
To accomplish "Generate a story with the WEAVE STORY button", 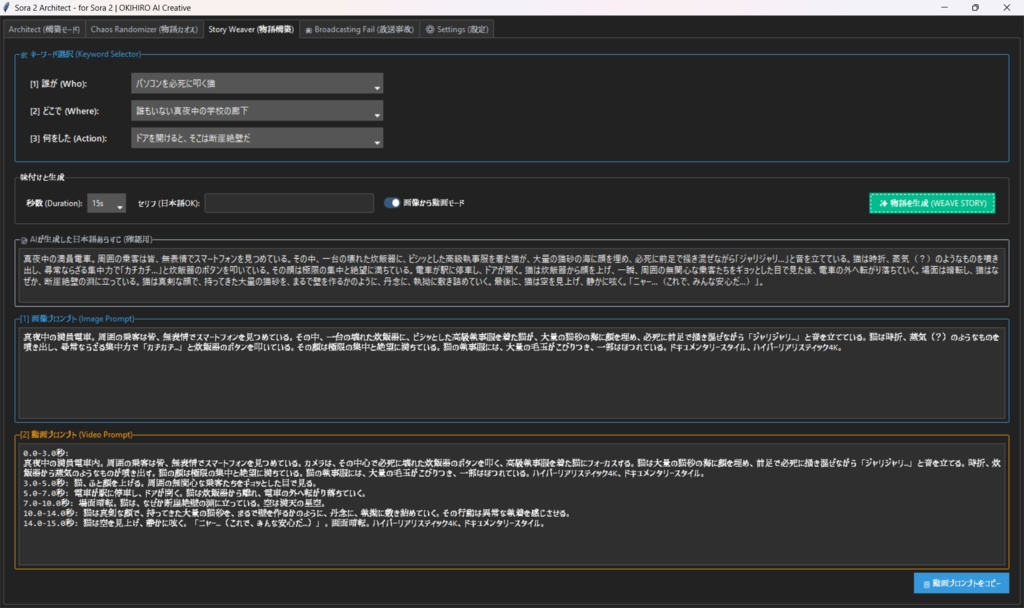I will [930, 203].
